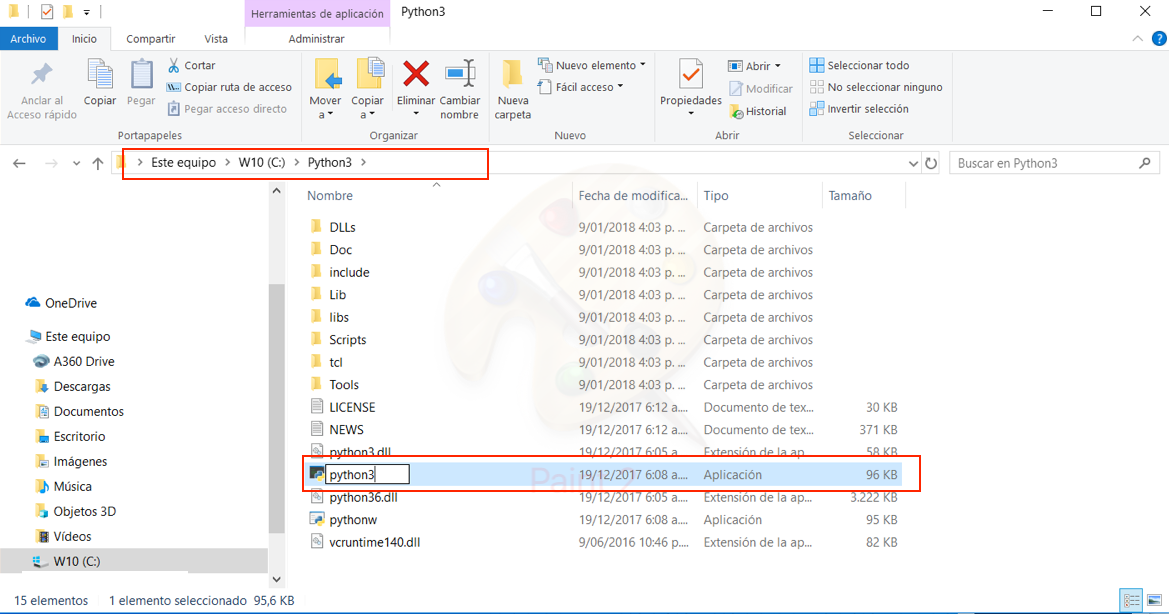This screenshot has height=614, width=1169.
Task: Click No seleccionar ninguno
Action: coord(876,87)
